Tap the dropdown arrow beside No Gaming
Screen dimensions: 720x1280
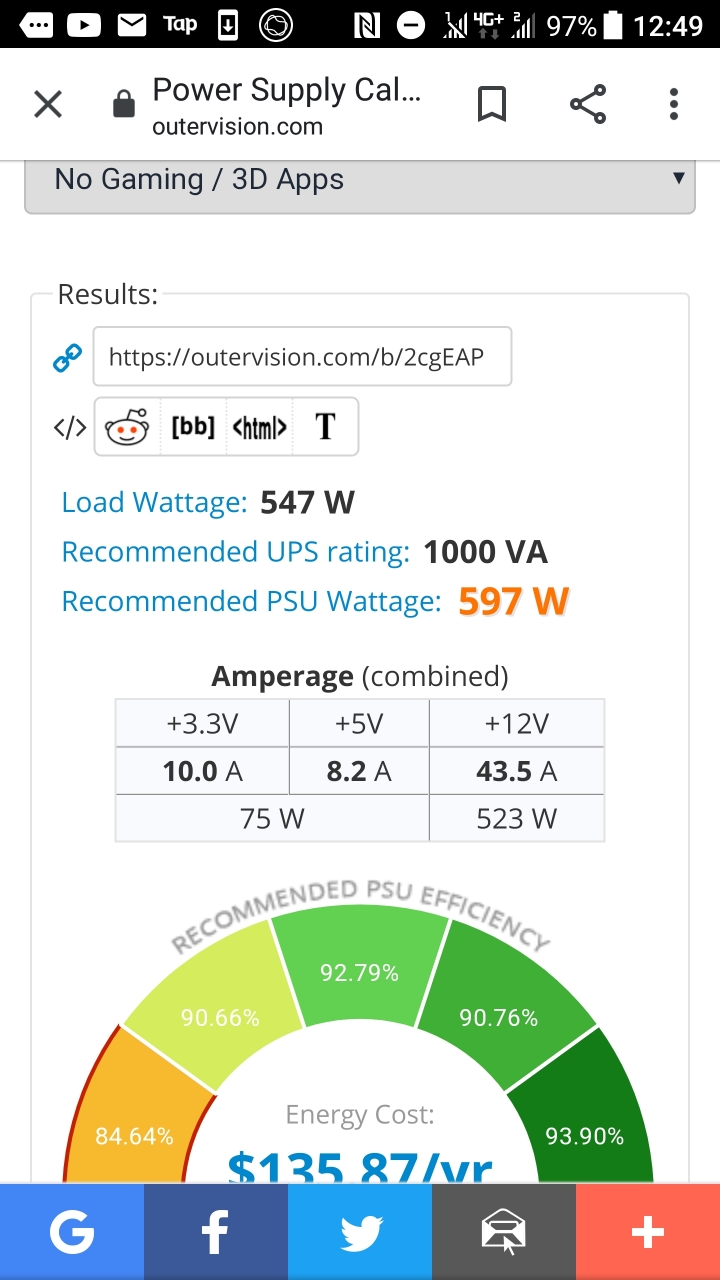tap(678, 178)
